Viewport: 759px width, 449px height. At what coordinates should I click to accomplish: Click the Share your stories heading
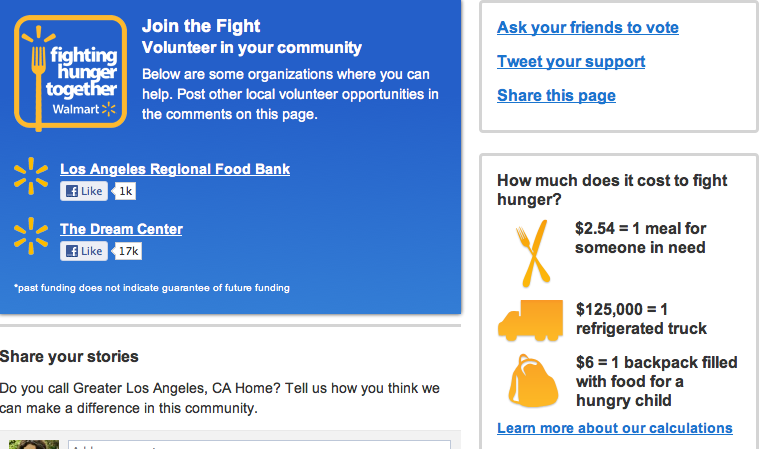pyautogui.click(x=69, y=356)
